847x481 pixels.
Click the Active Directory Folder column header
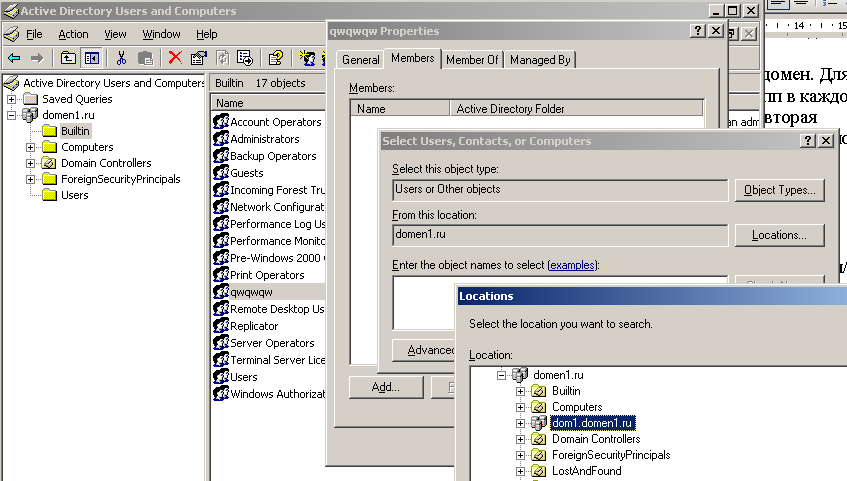[x=576, y=109]
